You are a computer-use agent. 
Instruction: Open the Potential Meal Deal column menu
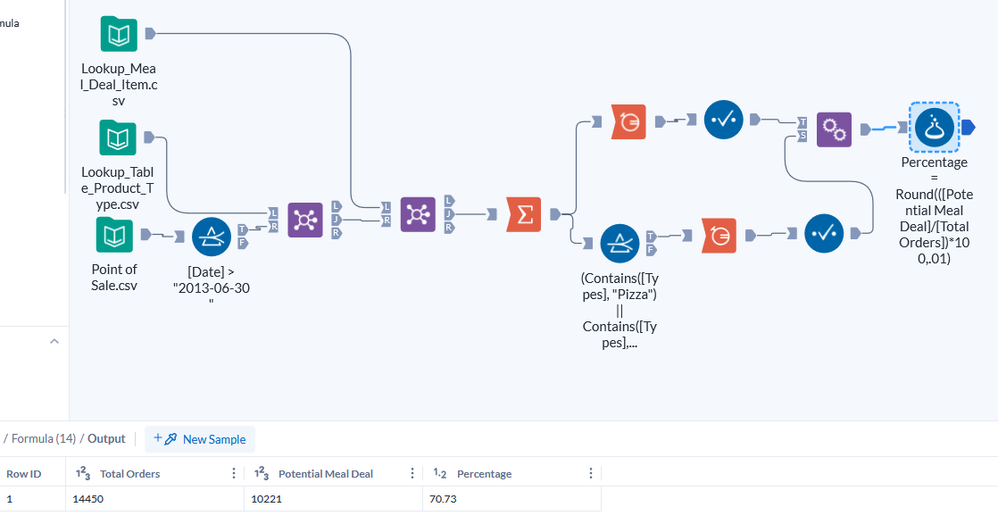point(411,474)
